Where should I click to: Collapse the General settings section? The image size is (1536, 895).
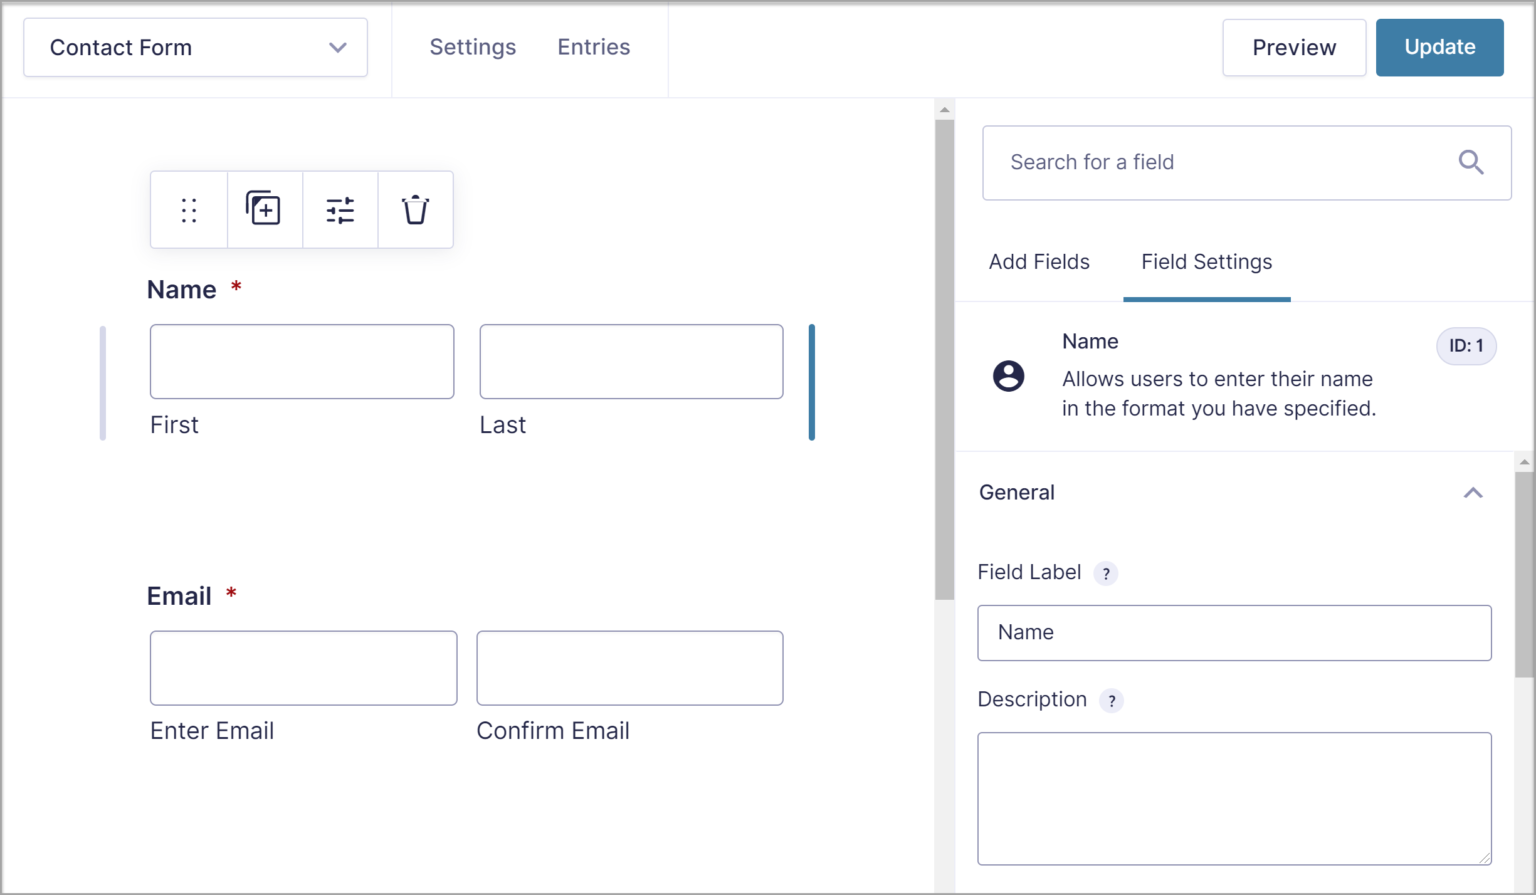1472,493
